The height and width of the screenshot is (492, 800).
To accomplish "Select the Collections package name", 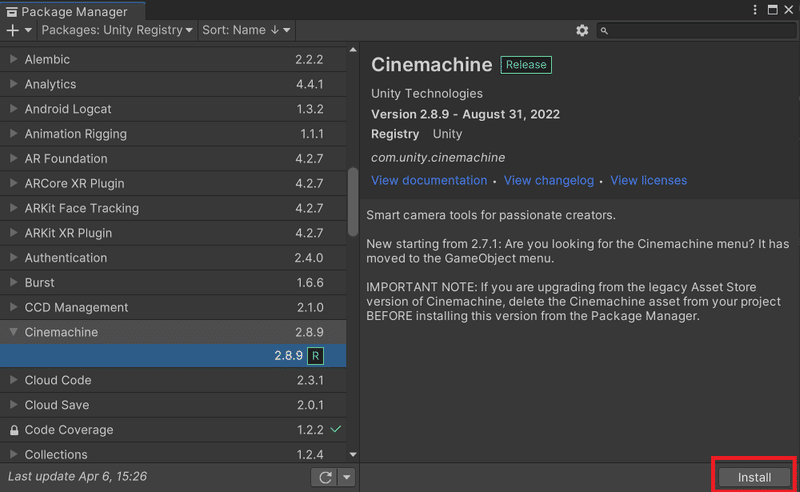I will pyautogui.click(x=56, y=454).
